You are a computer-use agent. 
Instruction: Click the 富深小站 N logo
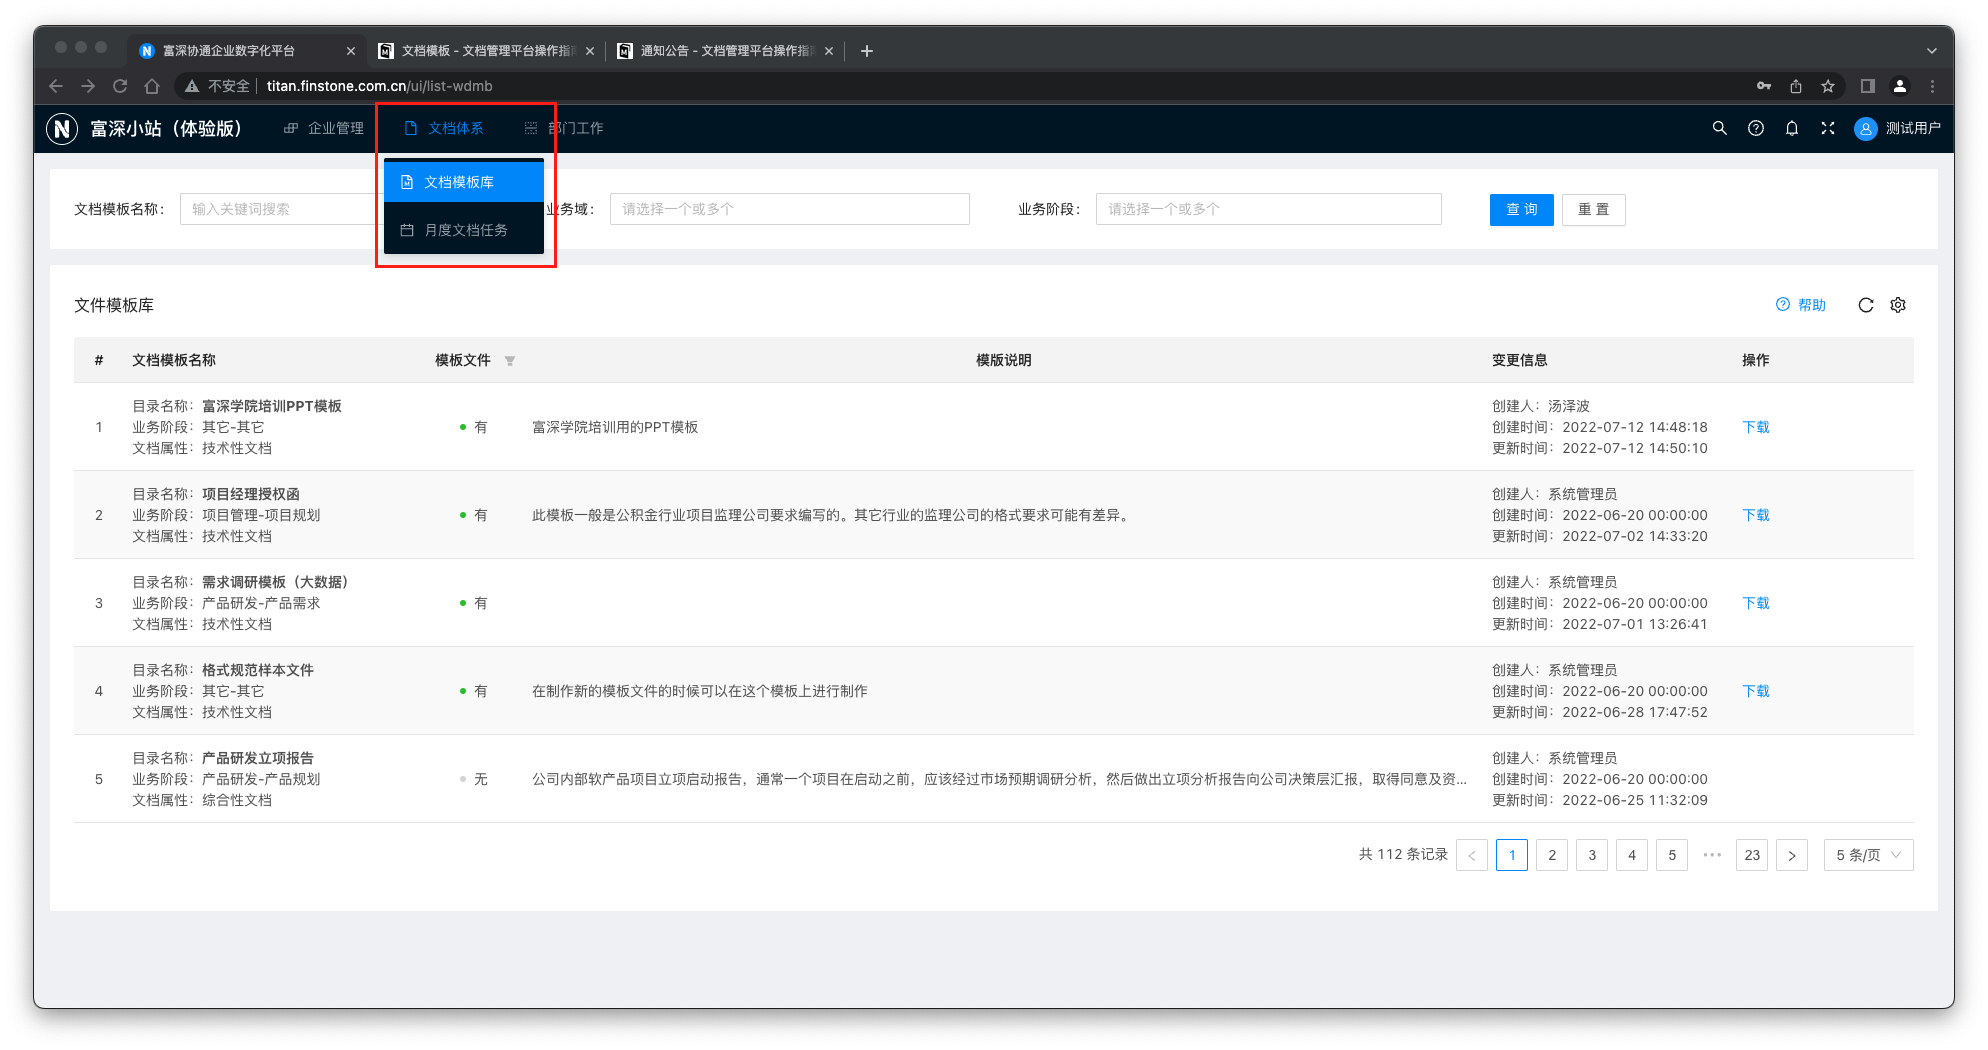[62, 128]
